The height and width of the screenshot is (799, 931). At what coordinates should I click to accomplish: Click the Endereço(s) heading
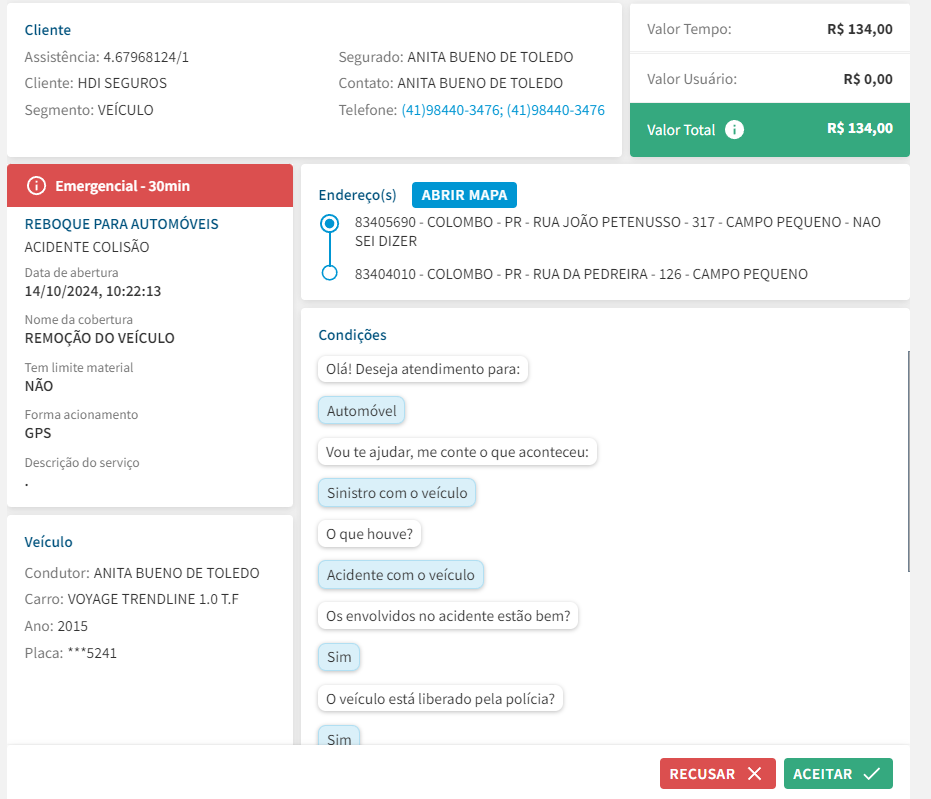tap(357, 195)
